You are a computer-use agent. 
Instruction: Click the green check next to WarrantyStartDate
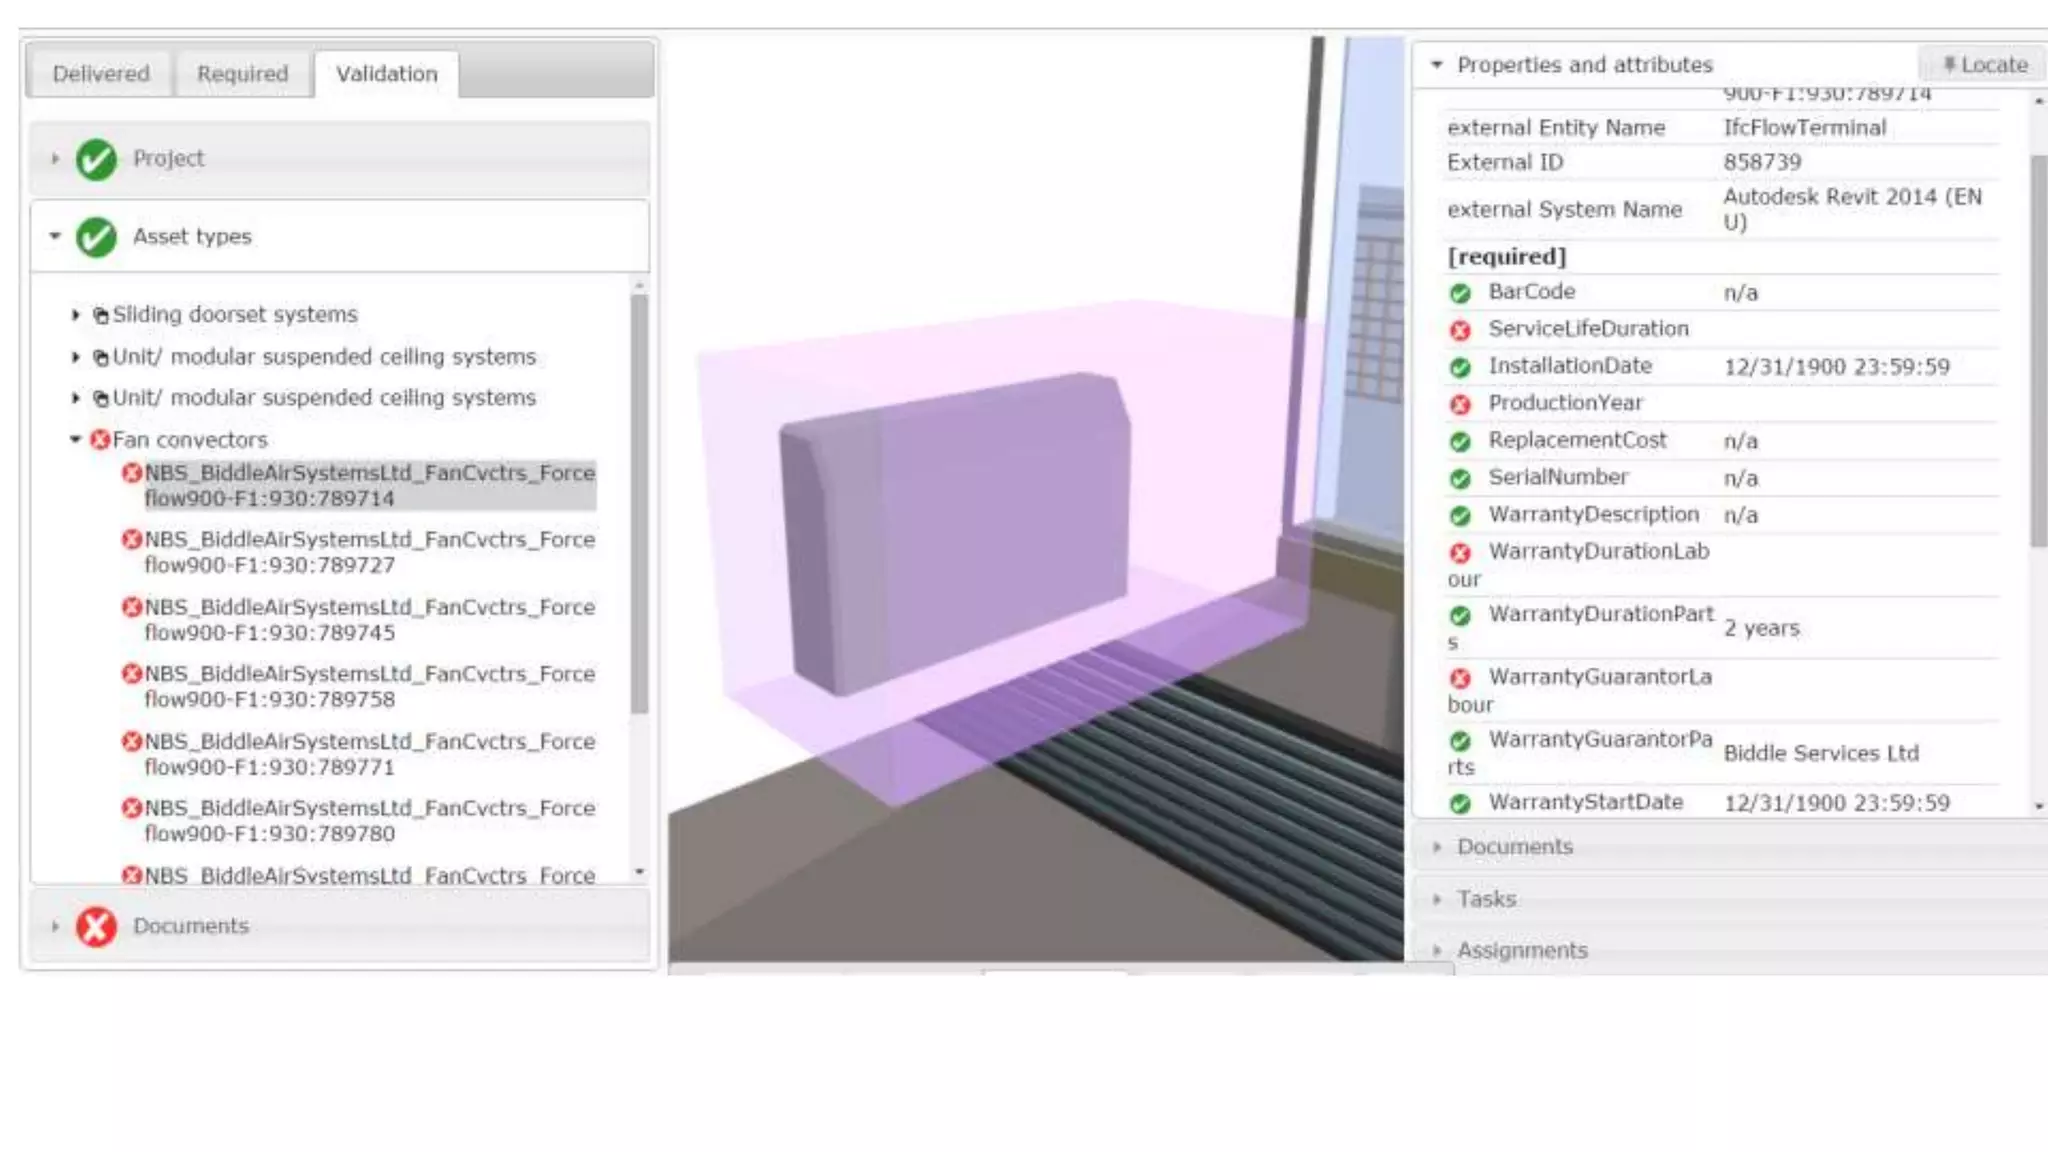(x=1460, y=803)
